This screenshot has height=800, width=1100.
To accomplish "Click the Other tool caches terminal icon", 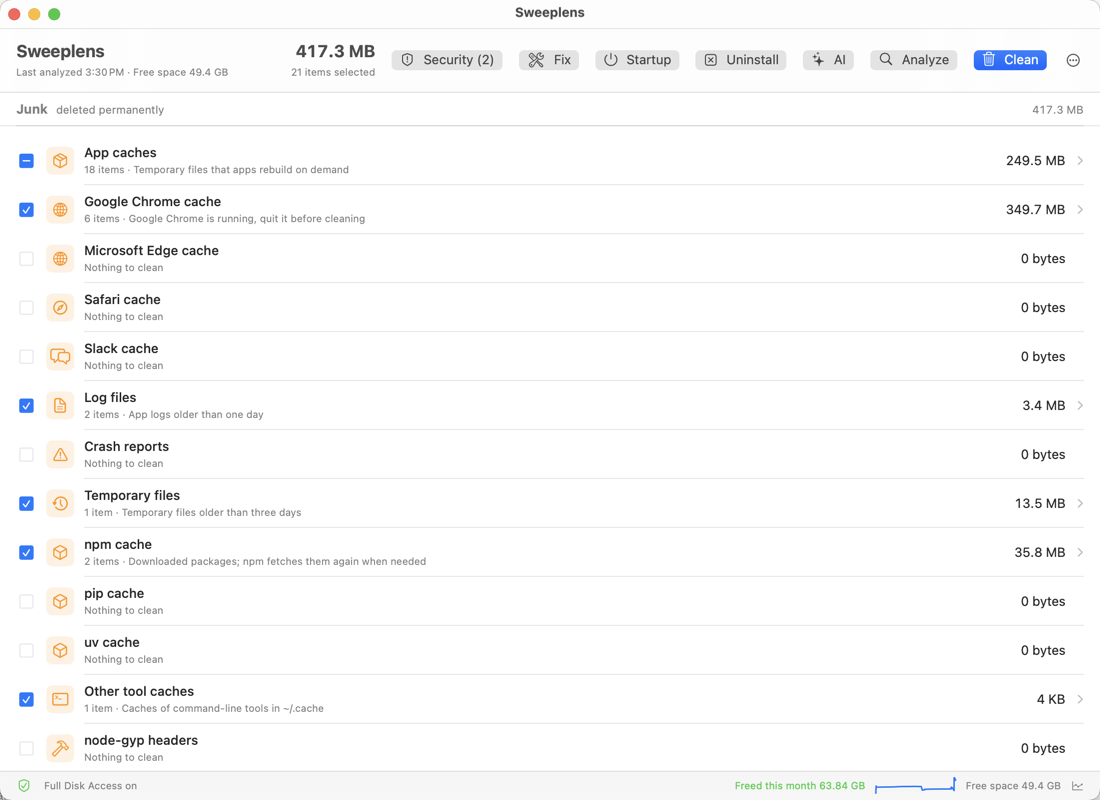I will click(x=60, y=699).
